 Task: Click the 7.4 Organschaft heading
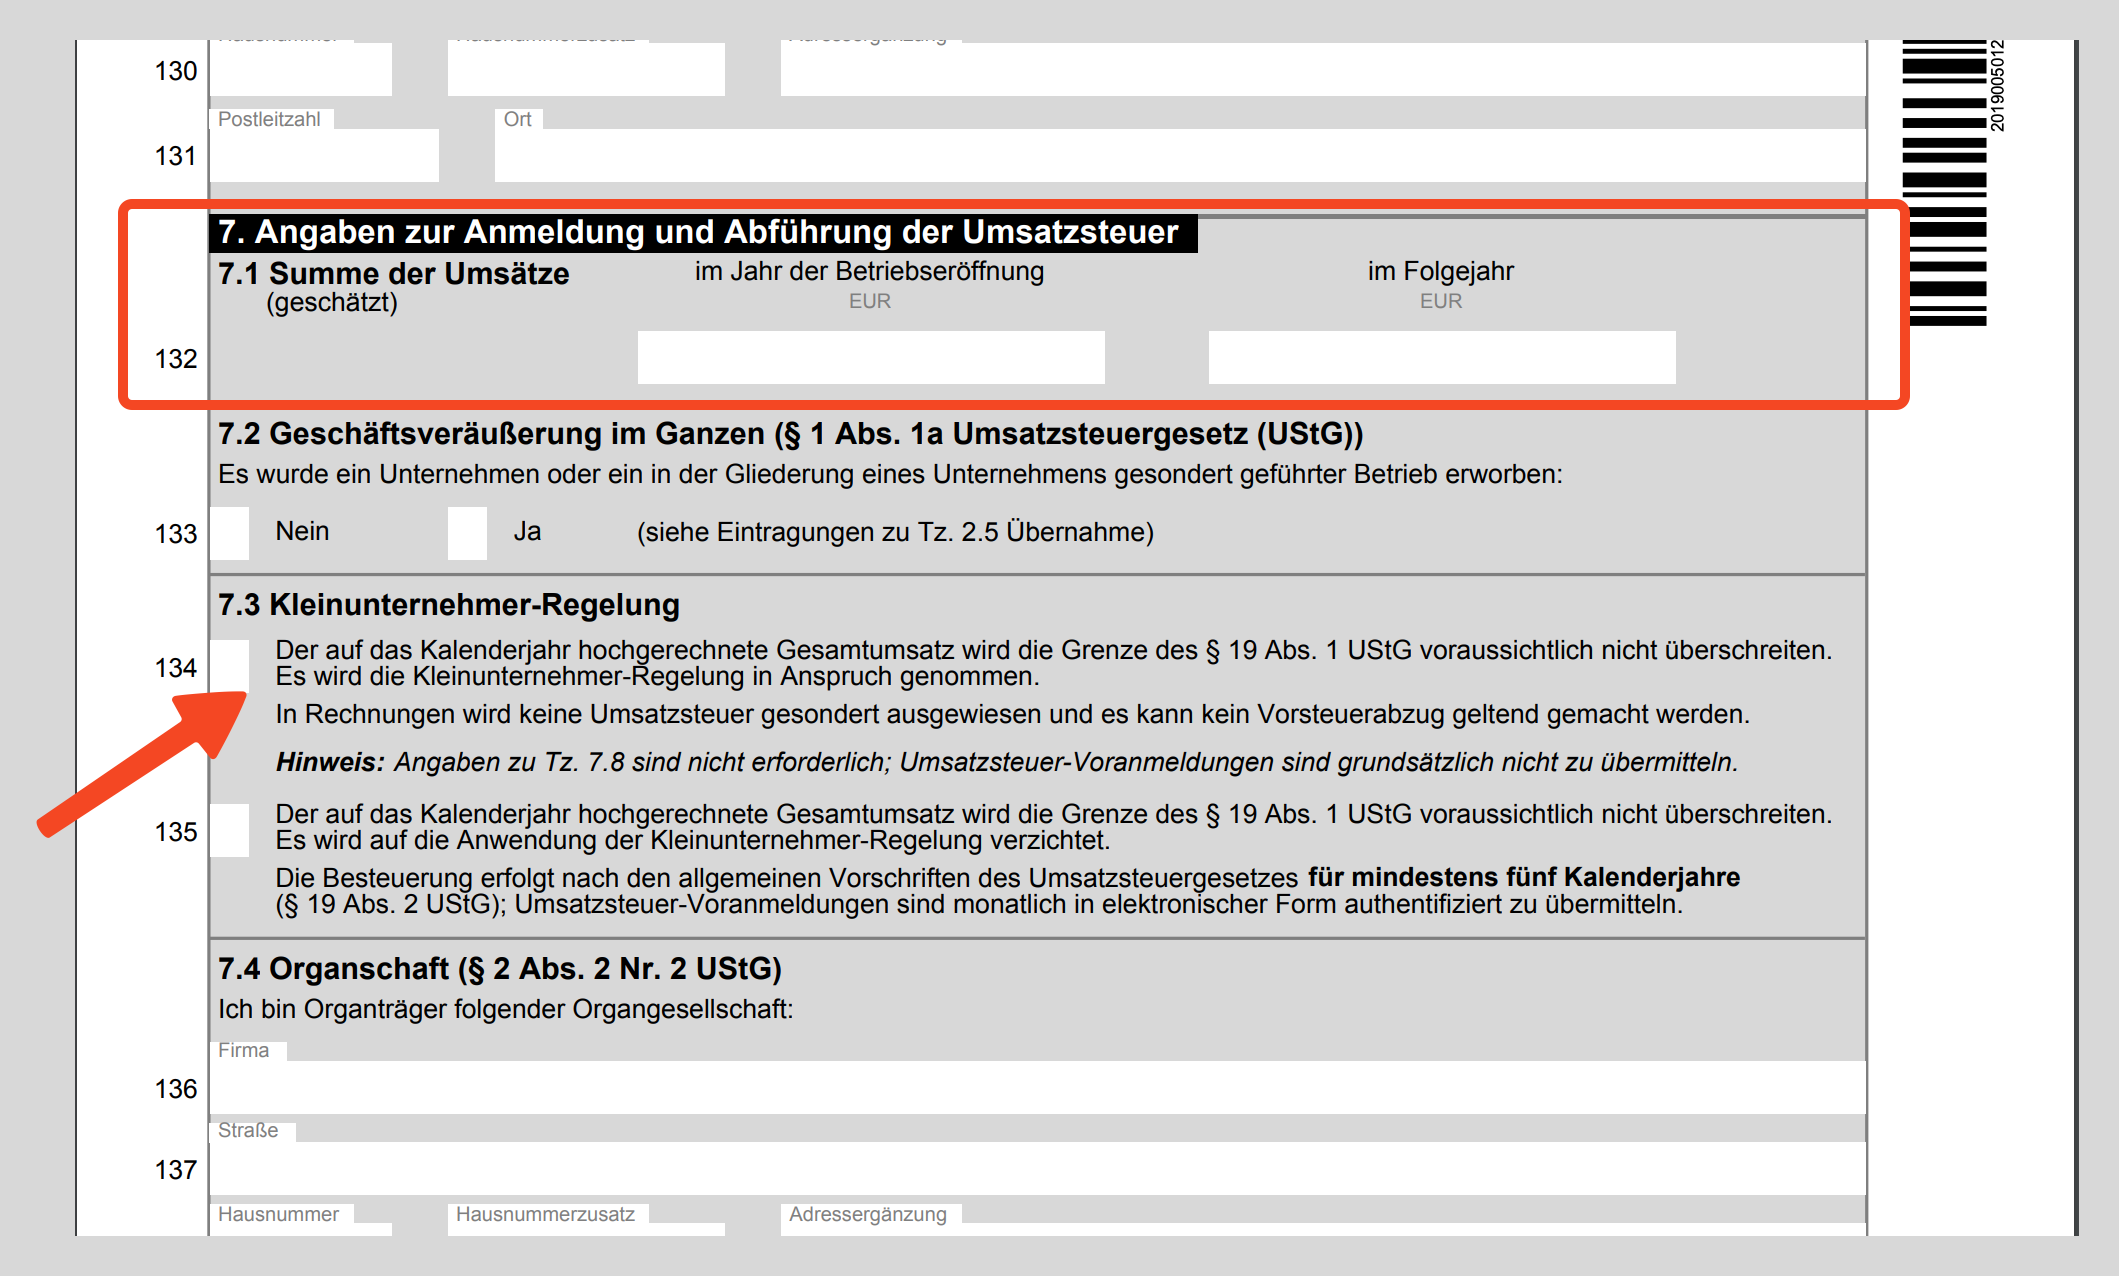point(500,968)
